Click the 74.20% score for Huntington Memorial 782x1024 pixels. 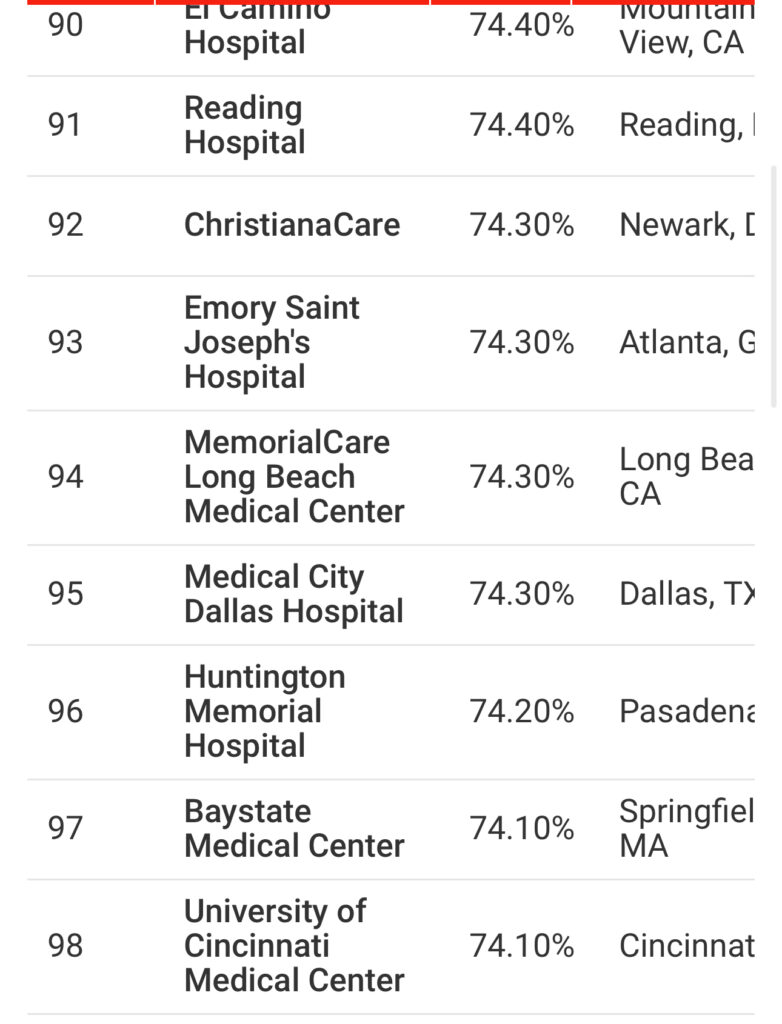(x=522, y=711)
